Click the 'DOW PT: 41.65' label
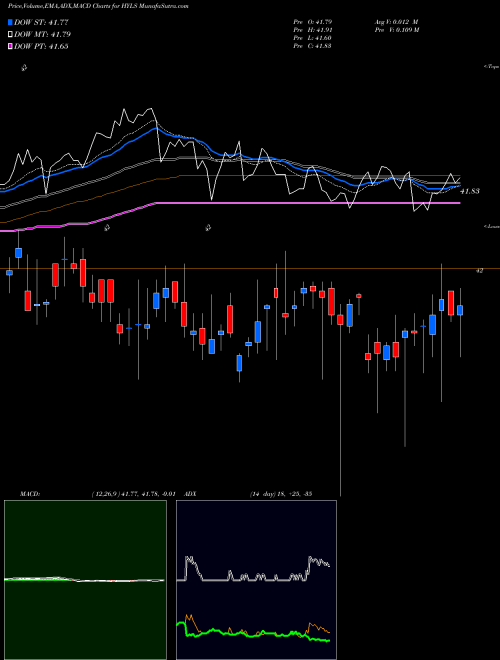The height and width of the screenshot is (660, 500). (41, 46)
